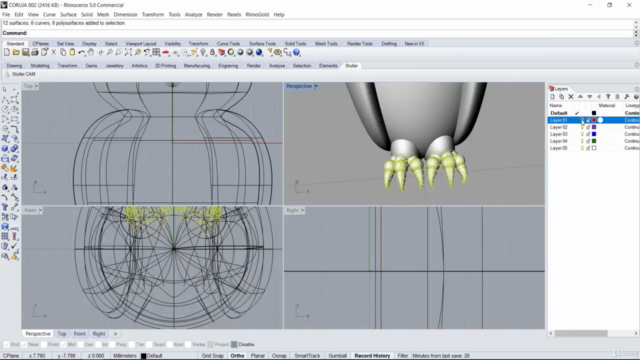Click the New Layer icon in Layers panel
Screen dimensions: 640x360
point(552,97)
